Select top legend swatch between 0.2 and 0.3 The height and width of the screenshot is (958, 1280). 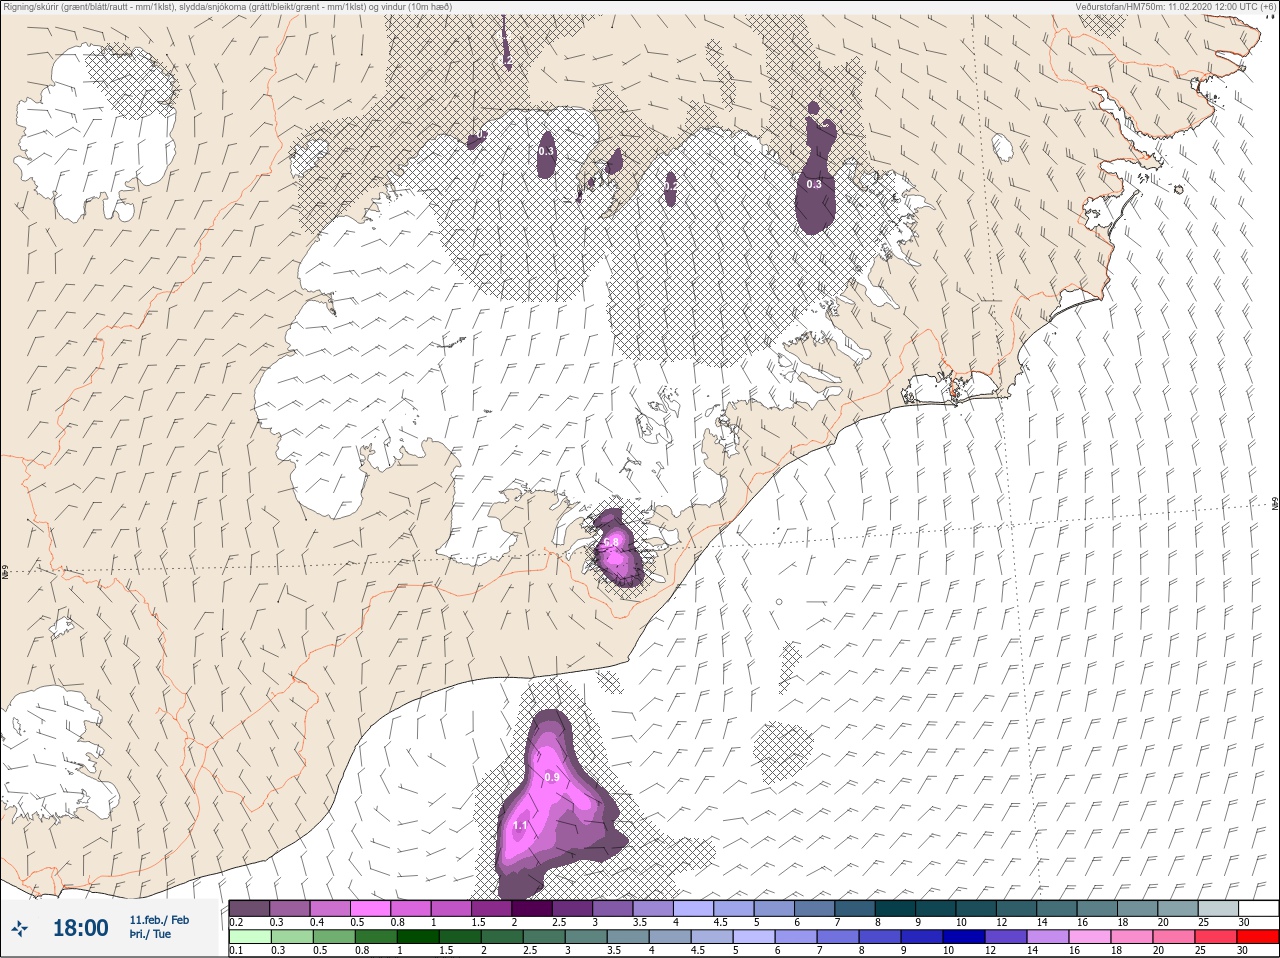point(249,908)
